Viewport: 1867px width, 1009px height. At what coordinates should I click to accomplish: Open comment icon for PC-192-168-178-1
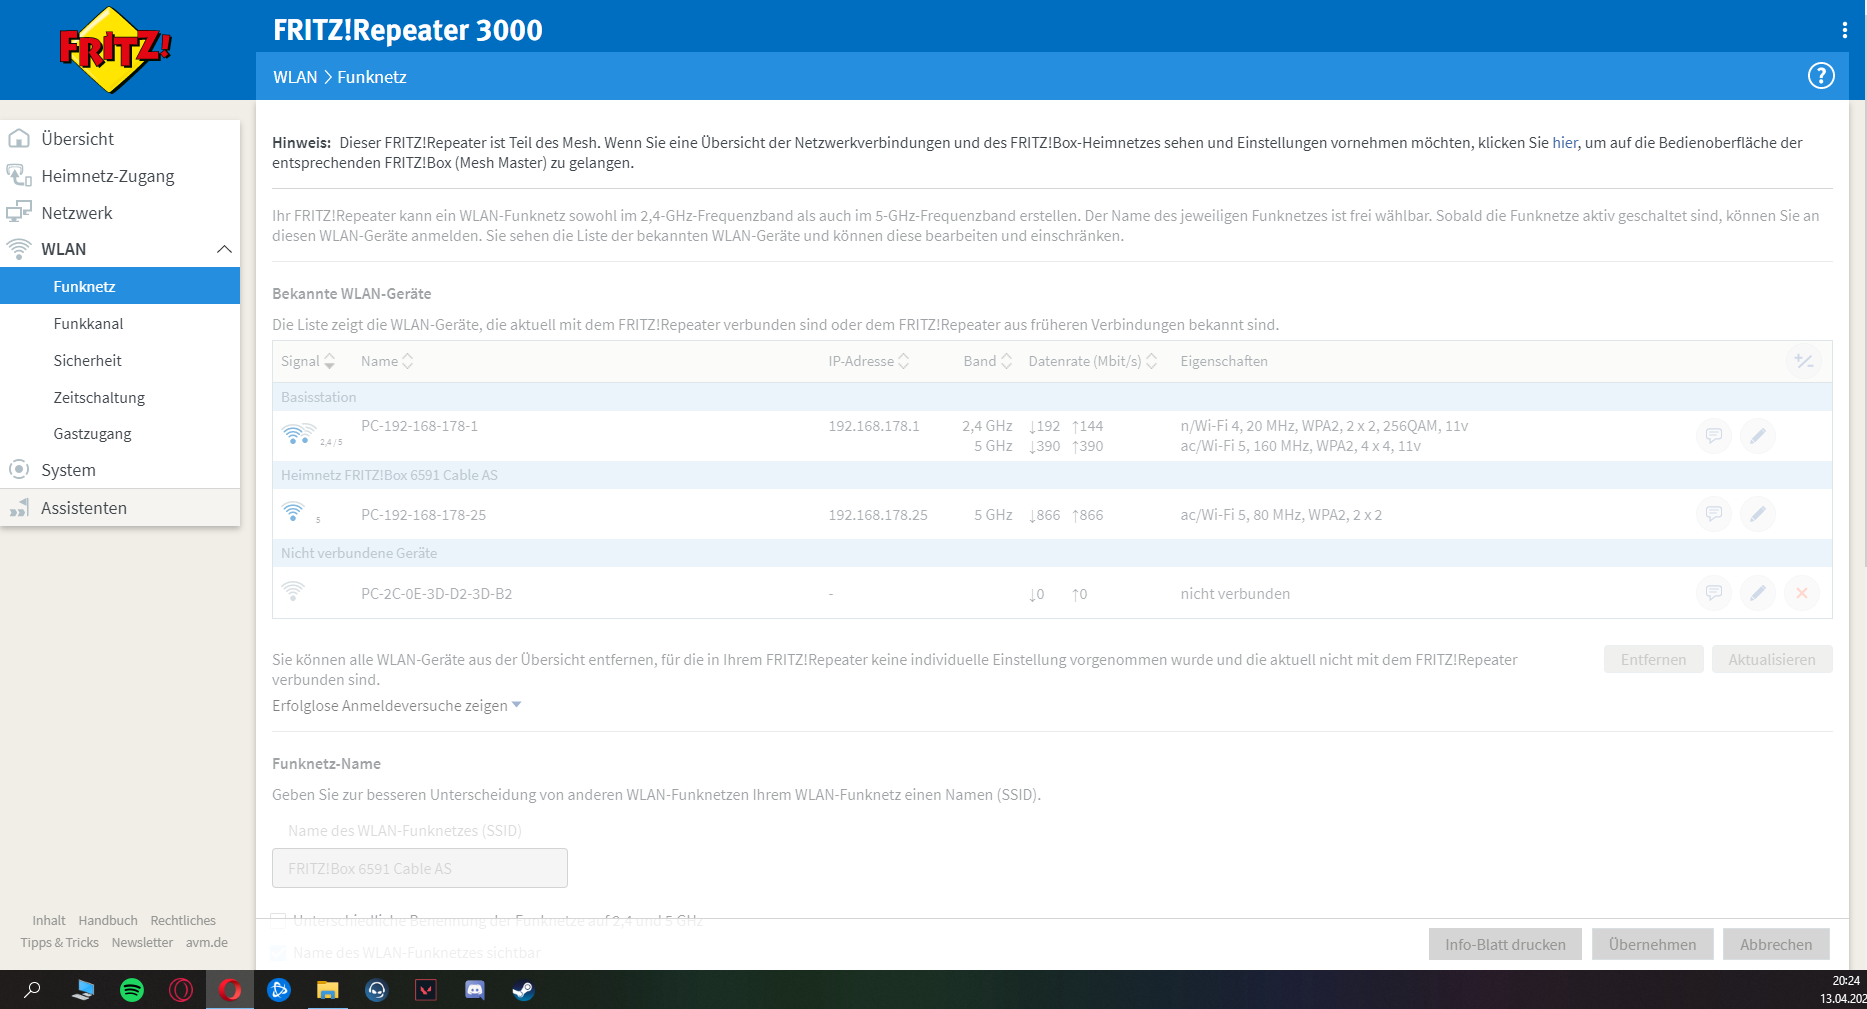click(x=1714, y=436)
